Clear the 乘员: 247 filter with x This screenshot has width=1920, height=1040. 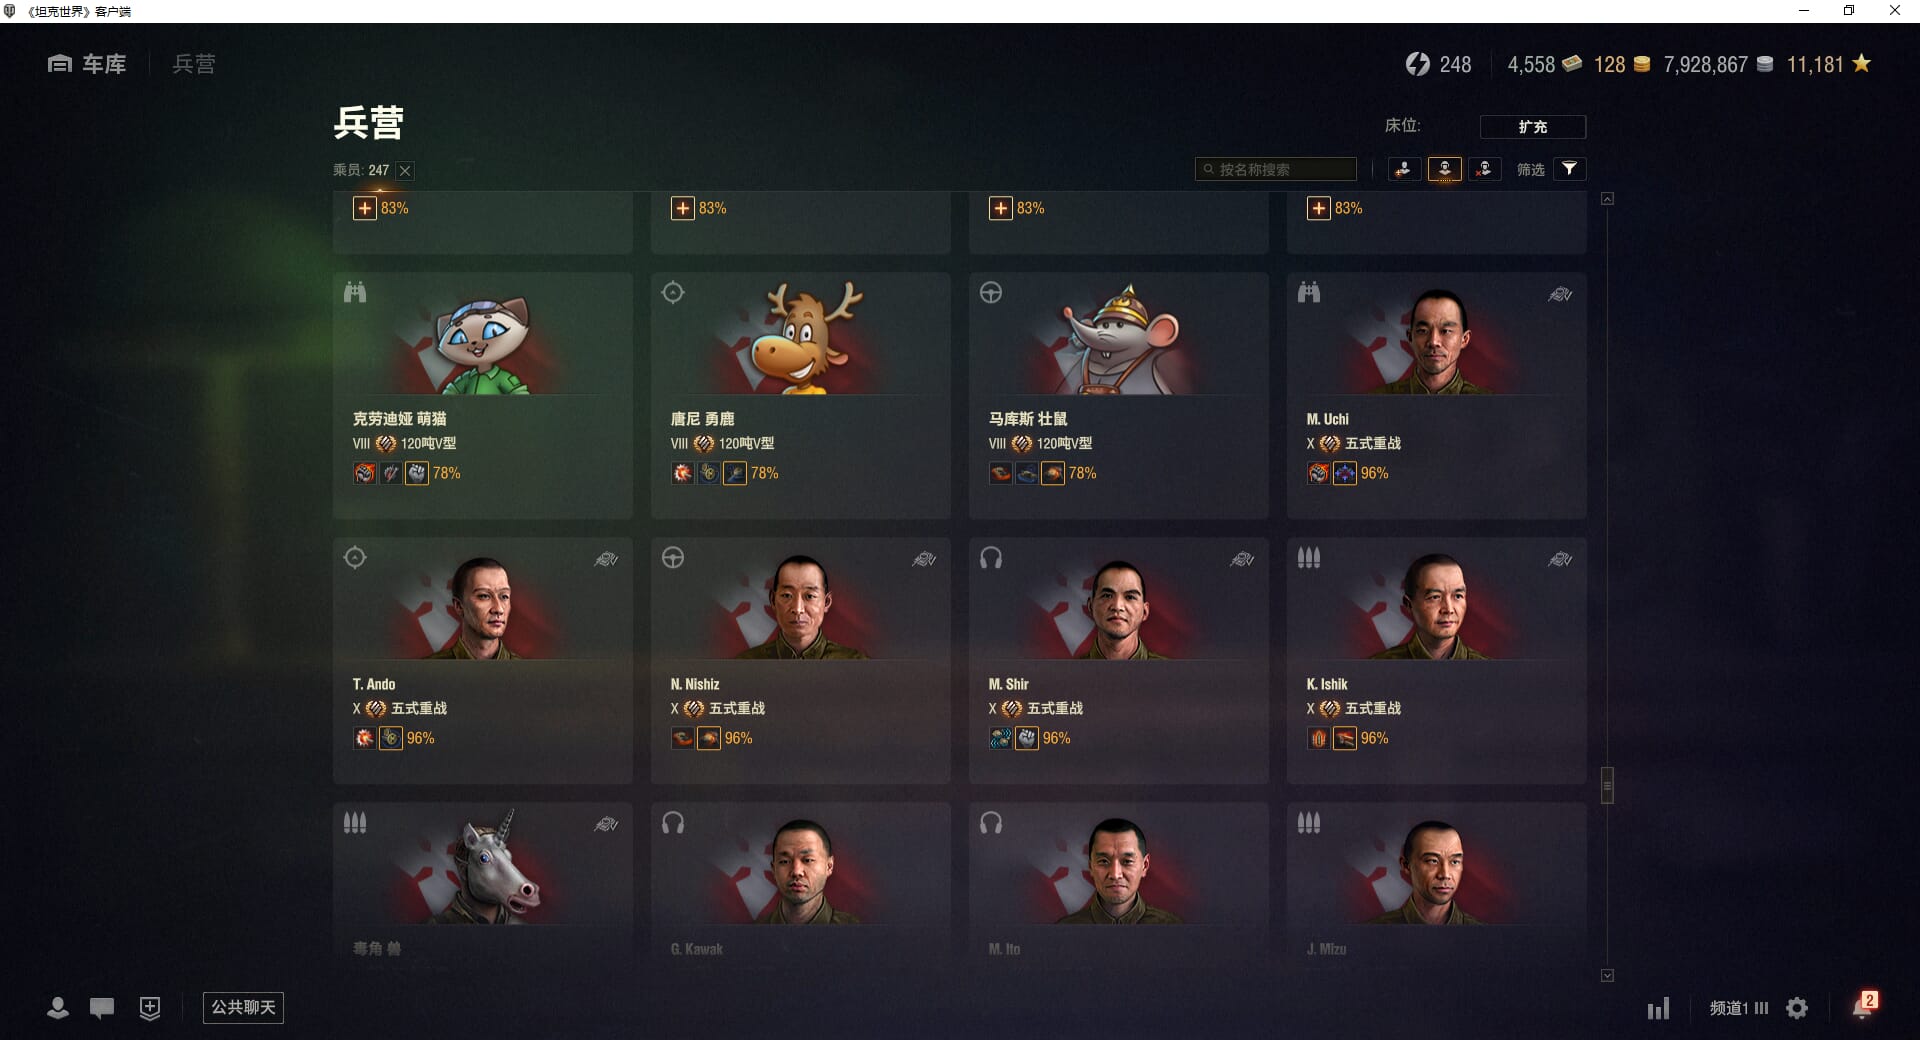[x=405, y=171]
